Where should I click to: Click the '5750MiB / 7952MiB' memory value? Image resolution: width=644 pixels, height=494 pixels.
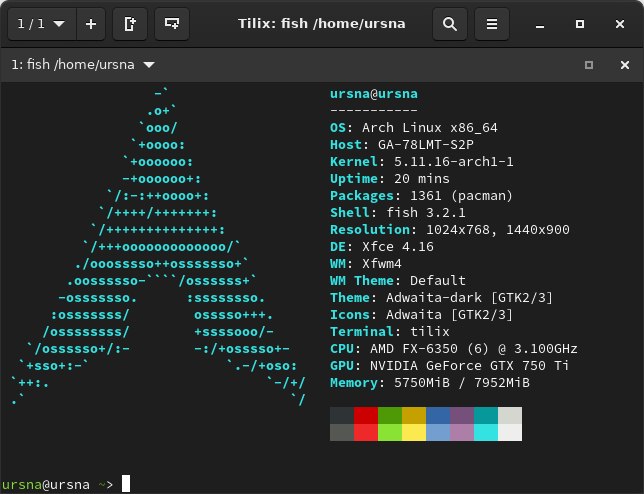click(x=462, y=383)
